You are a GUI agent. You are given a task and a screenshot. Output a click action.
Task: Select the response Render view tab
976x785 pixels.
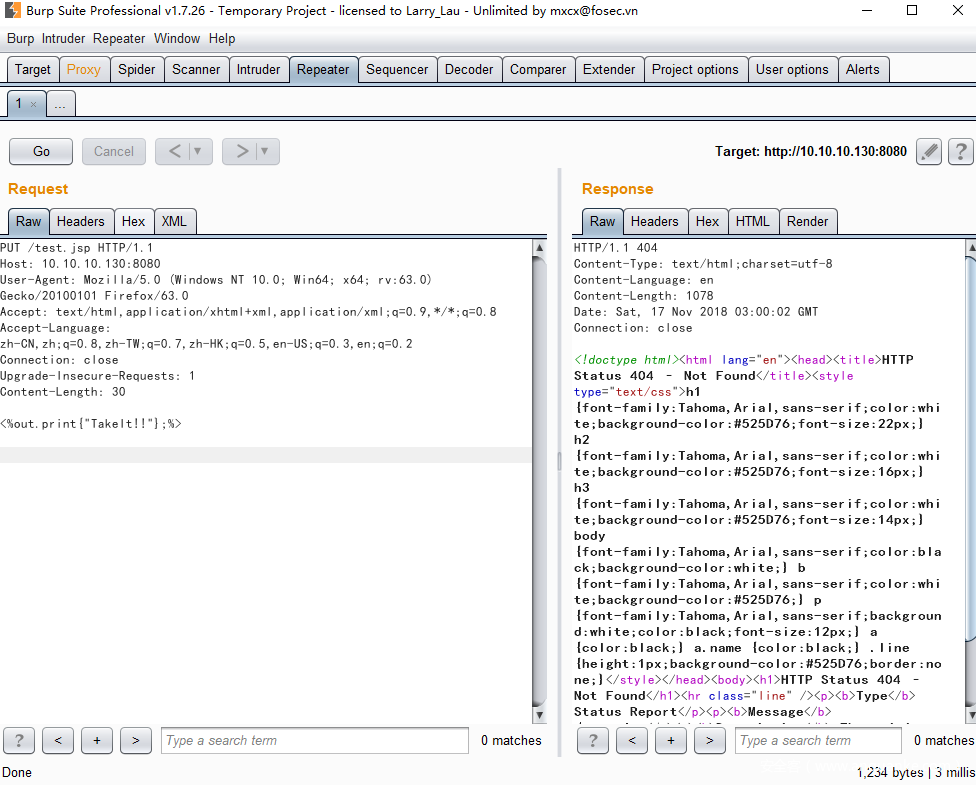[x=807, y=222]
